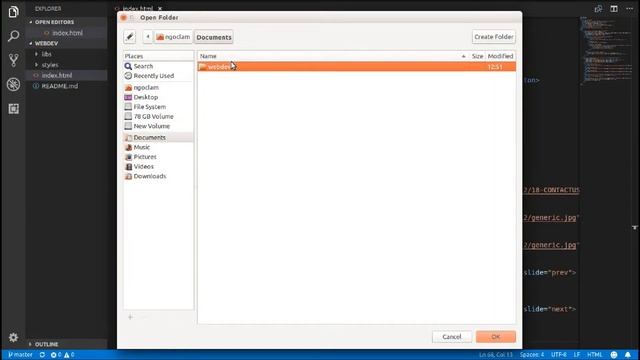Viewport: 640px width, 360px height.
Task: Open Source Control view in activity bar
Action: coord(13,60)
